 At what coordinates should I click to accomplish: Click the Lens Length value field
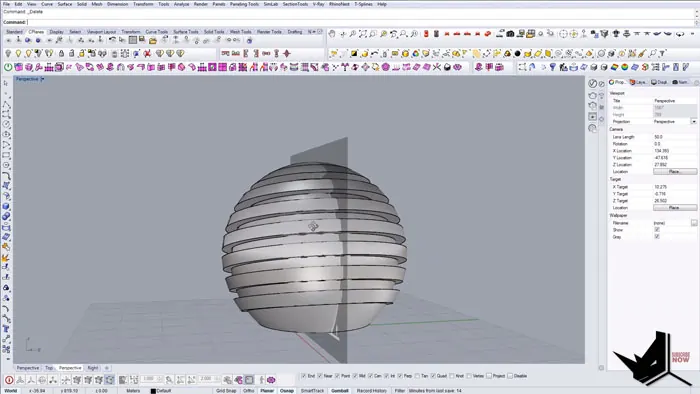[x=675, y=137]
